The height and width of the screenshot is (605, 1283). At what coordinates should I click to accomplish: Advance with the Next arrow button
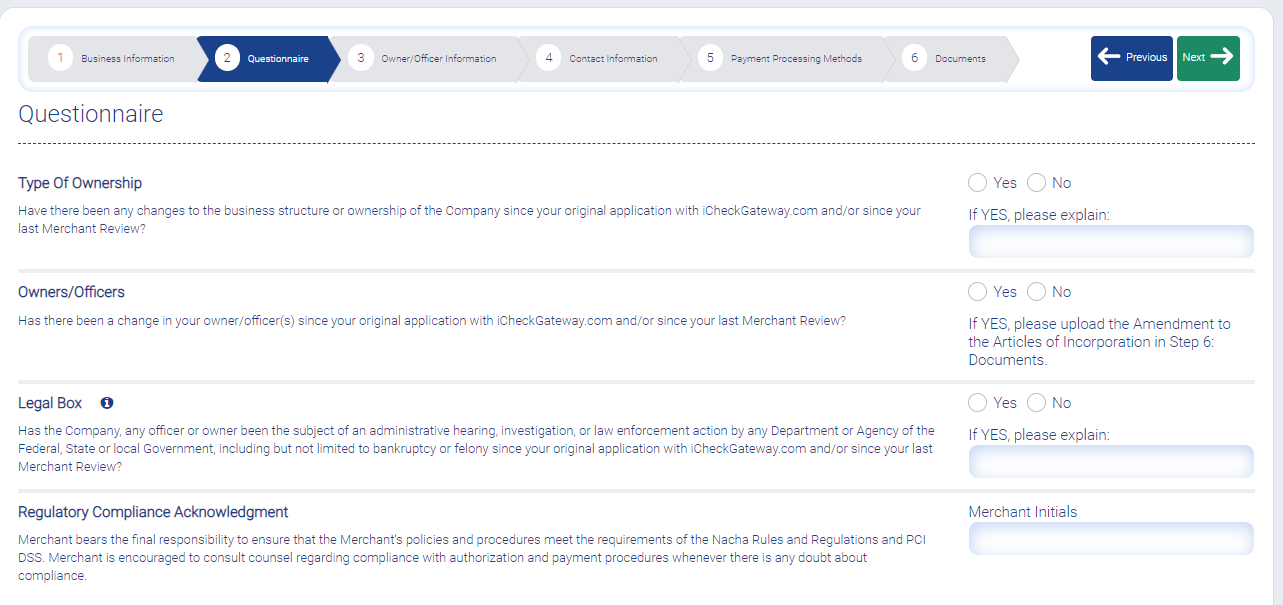click(x=1208, y=58)
